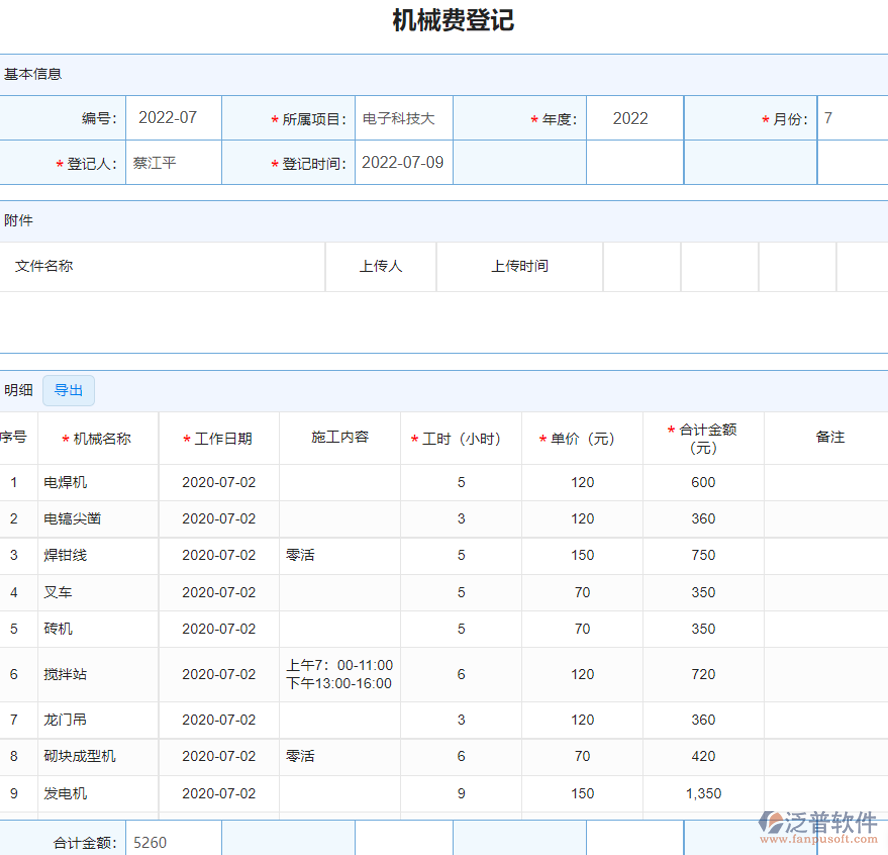Click the 附件 section header
Image resolution: width=888 pixels, height=855 pixels.
19,220
